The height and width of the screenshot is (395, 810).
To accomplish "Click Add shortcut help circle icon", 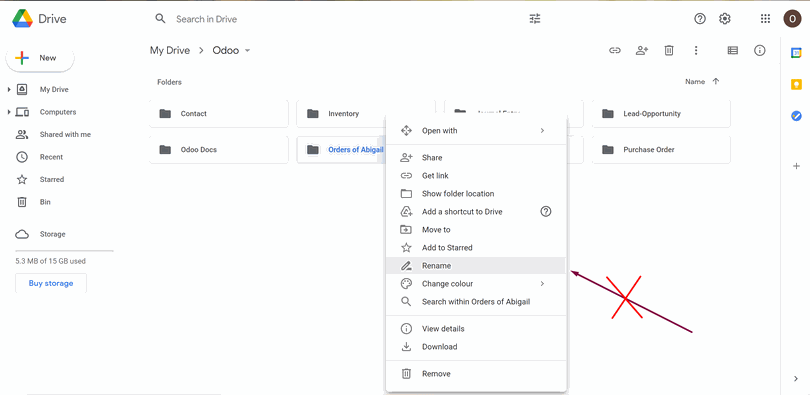I will click(546, 211).
